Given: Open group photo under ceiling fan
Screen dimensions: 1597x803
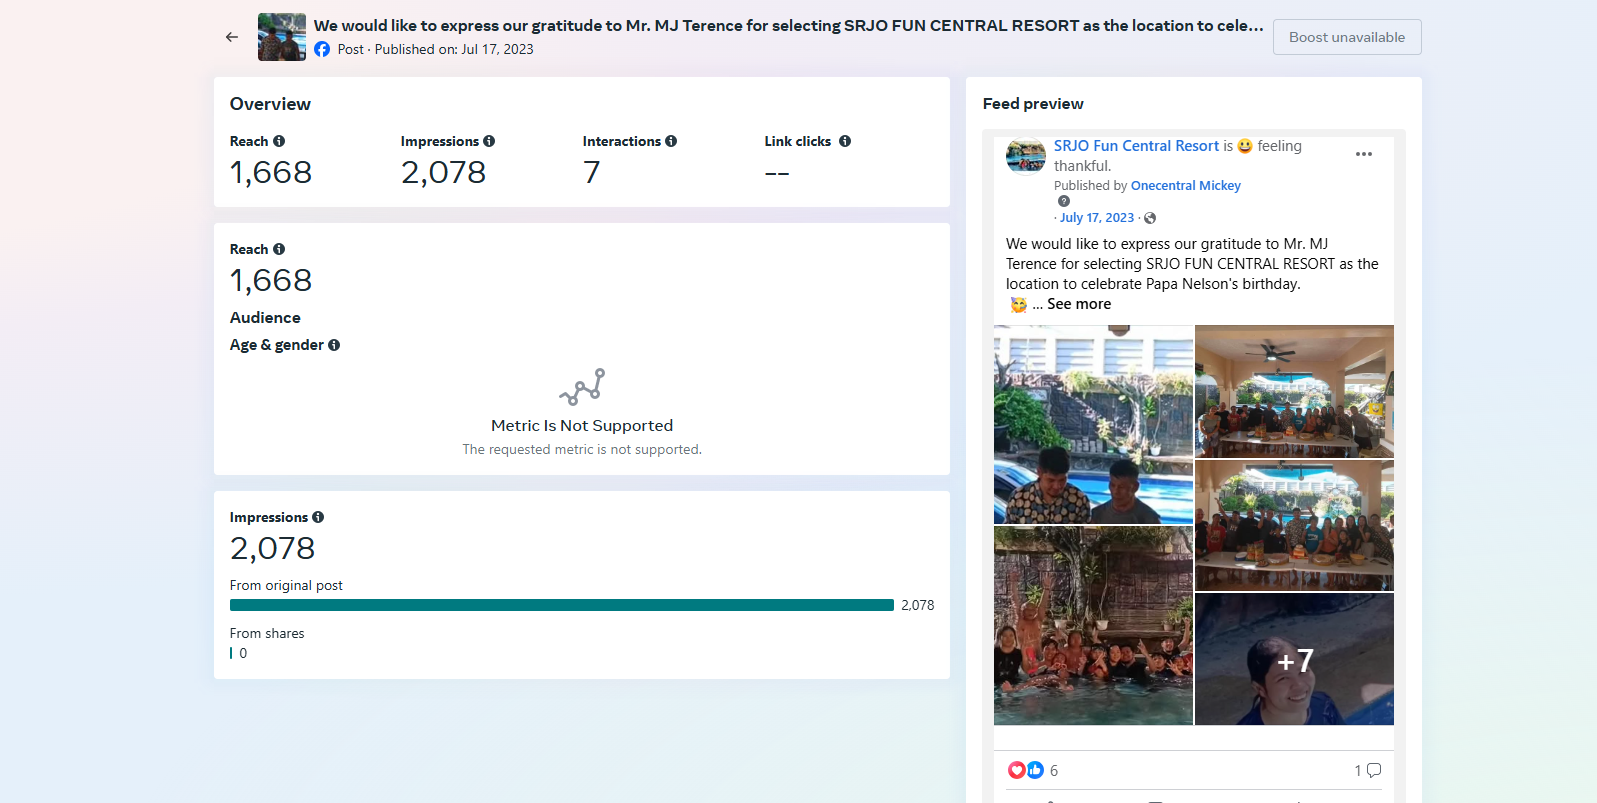Looking at the screenshot, I should 1294,391.
